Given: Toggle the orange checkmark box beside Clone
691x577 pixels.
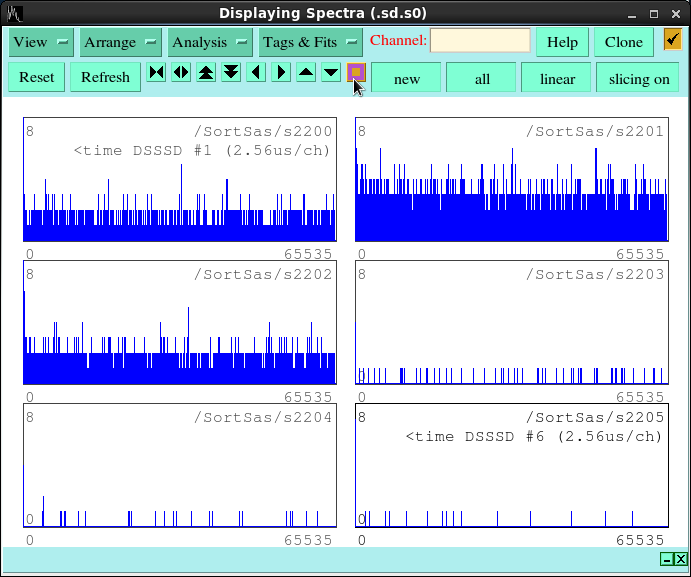Looking at the screenshot, I should point(673,40).
